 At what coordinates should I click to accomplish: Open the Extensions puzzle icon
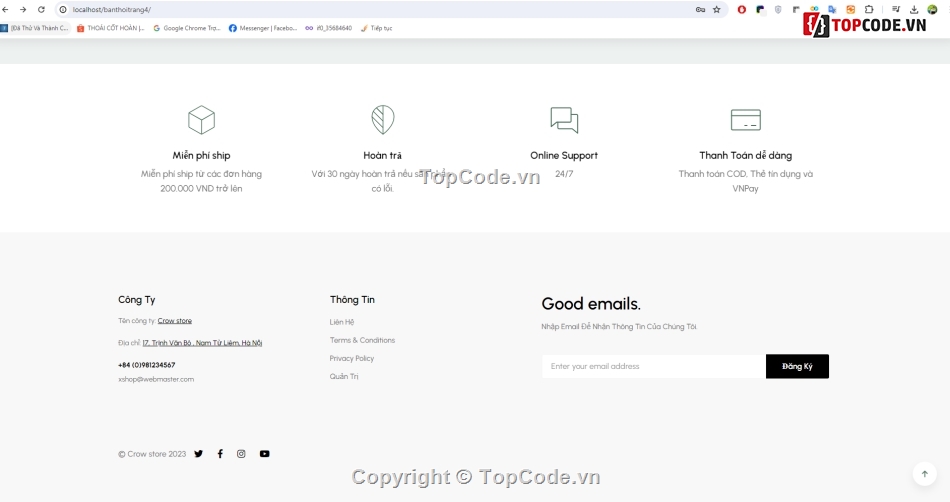pos(869,10)
